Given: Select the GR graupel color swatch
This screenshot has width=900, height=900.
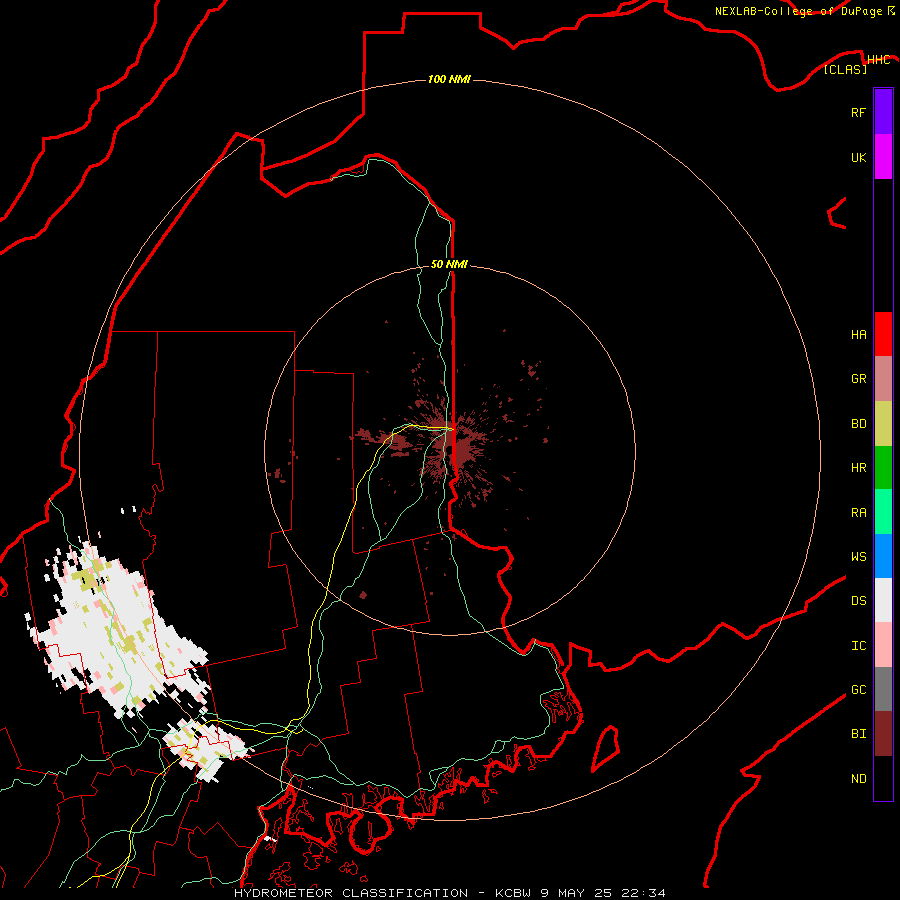Looking at the screenshot, I should 883,378.
